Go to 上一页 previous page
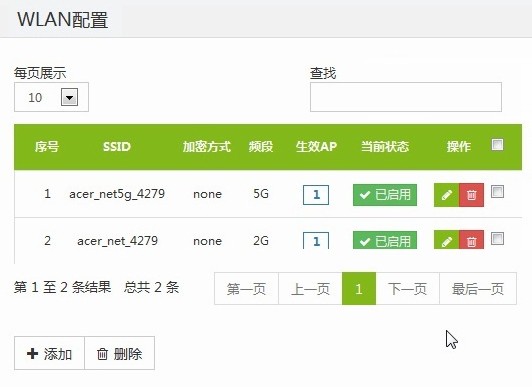The height and width of the screenshot is (387, 532). [310, 289]
